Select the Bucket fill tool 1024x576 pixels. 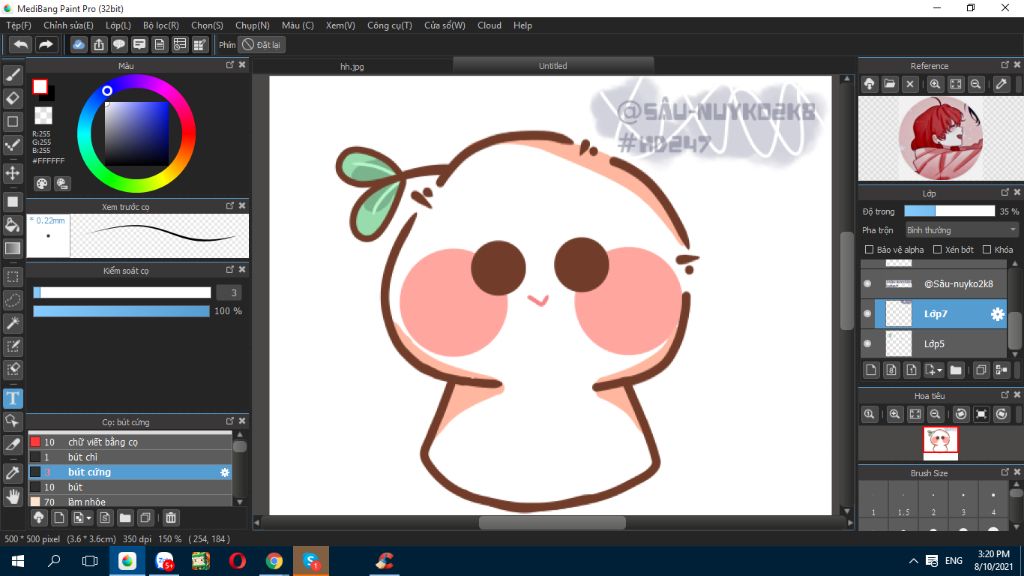[x=12, y=225]
